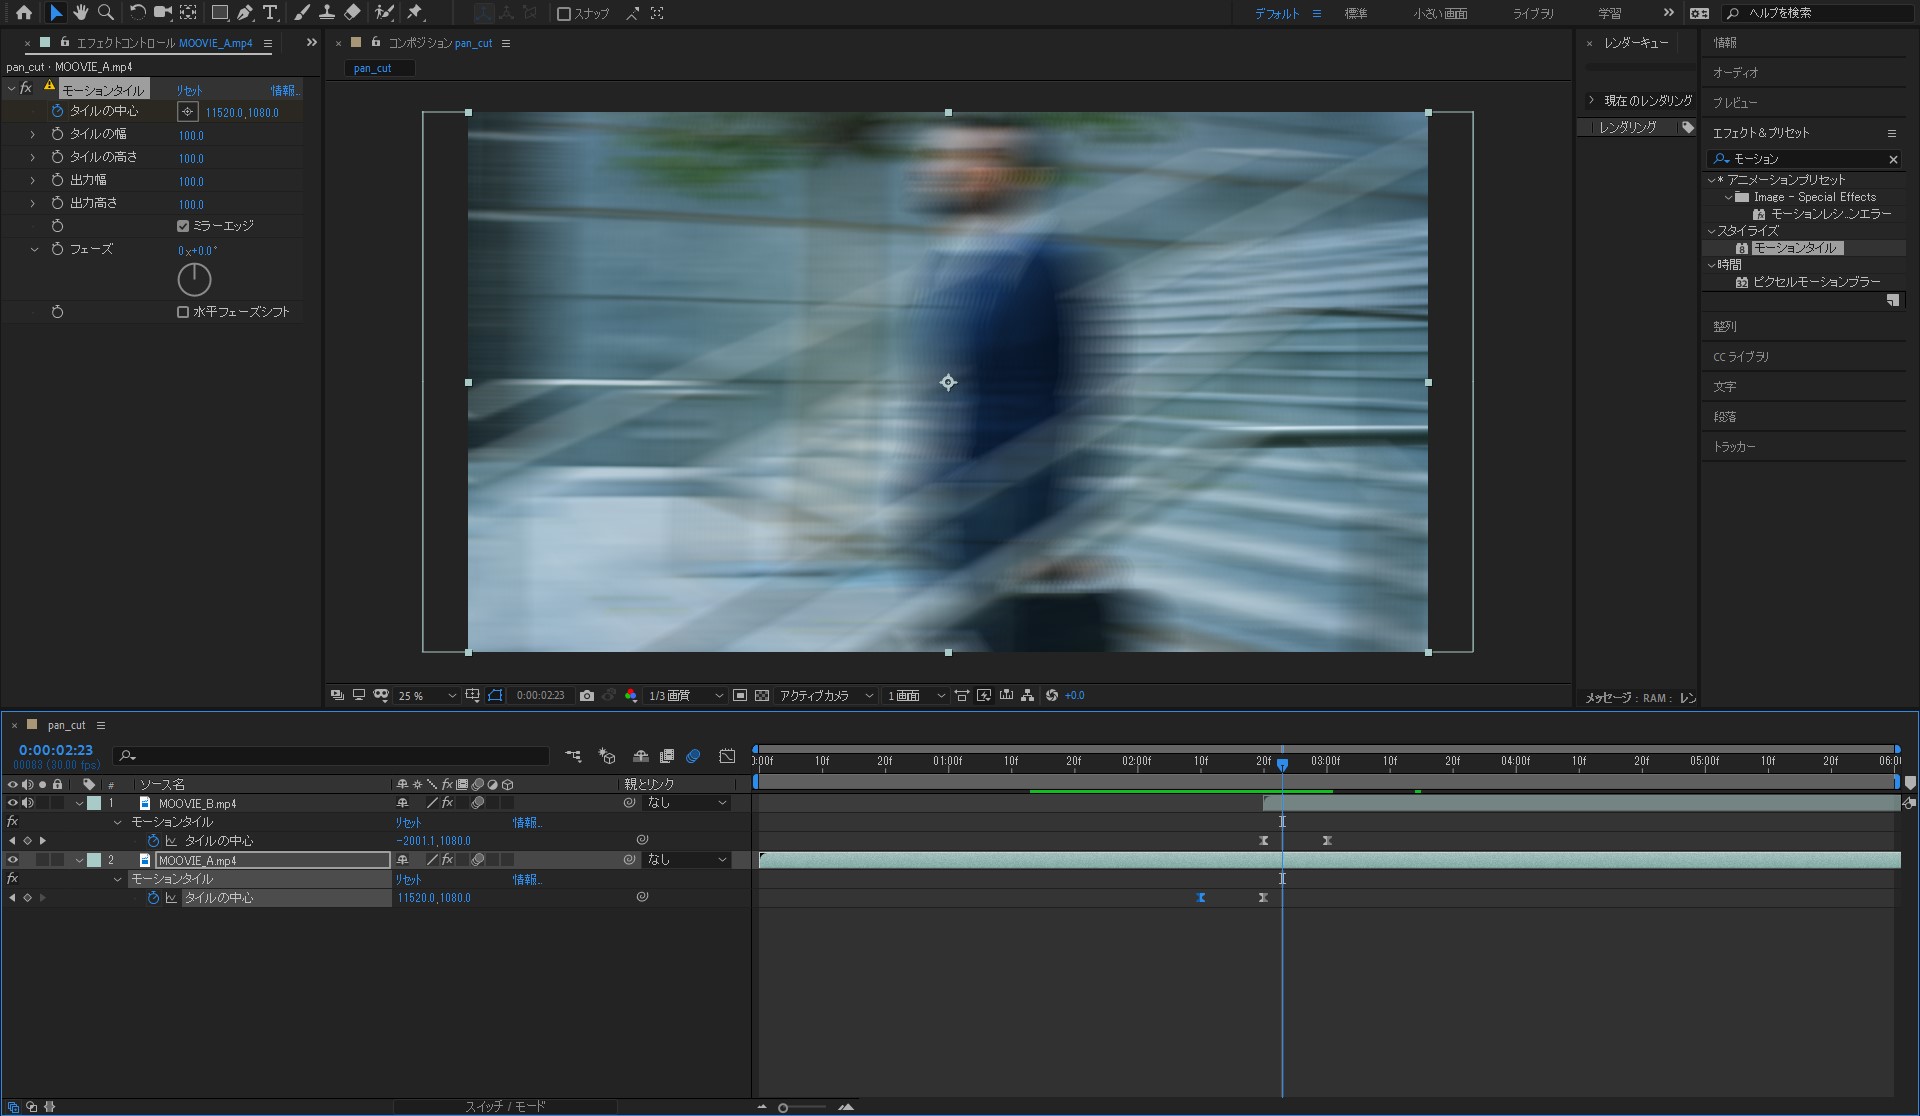Screen dimensions: 1920x1116
Task: Click the Render button
Action: 1628,127
